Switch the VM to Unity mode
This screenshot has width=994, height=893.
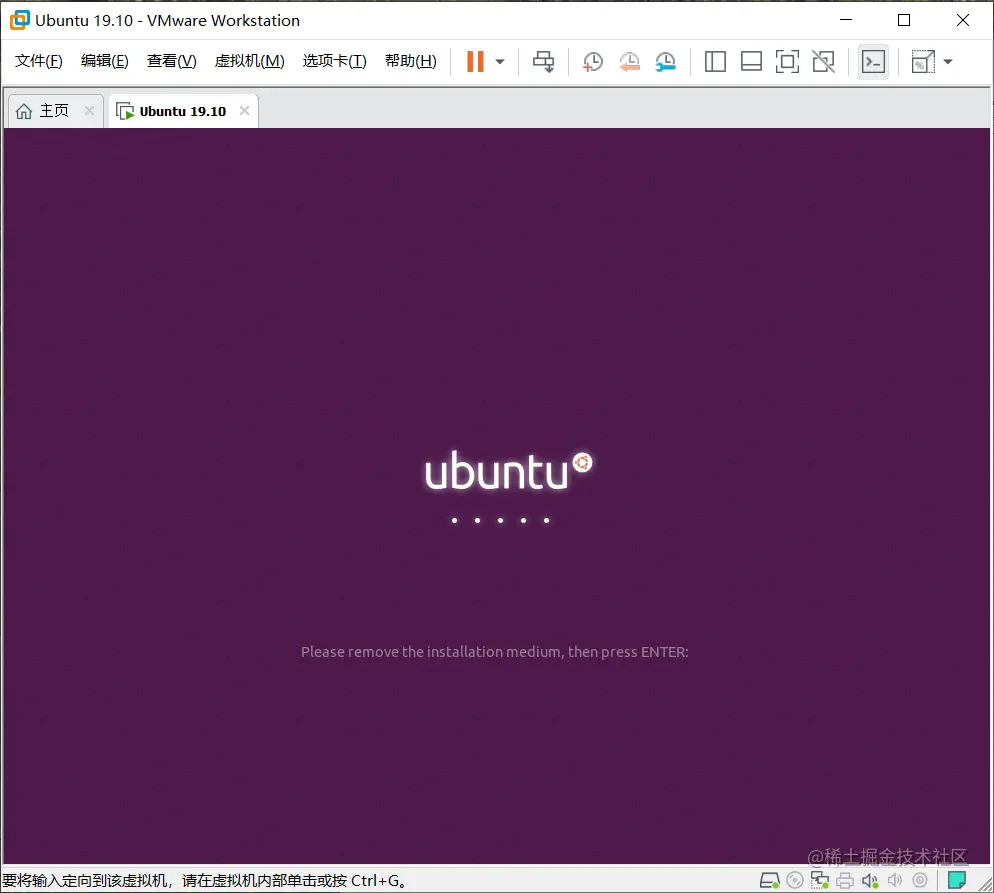[x=823, y=61]
